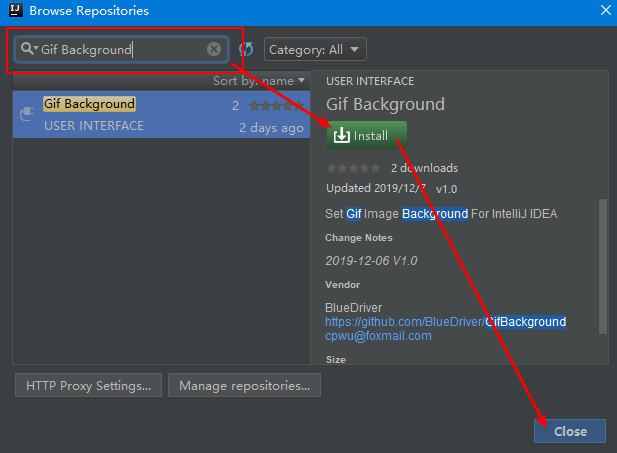Click the description panel scrollbar
Image resolution: width=617 pixels, height=453 pixels.
coord(602,266)
